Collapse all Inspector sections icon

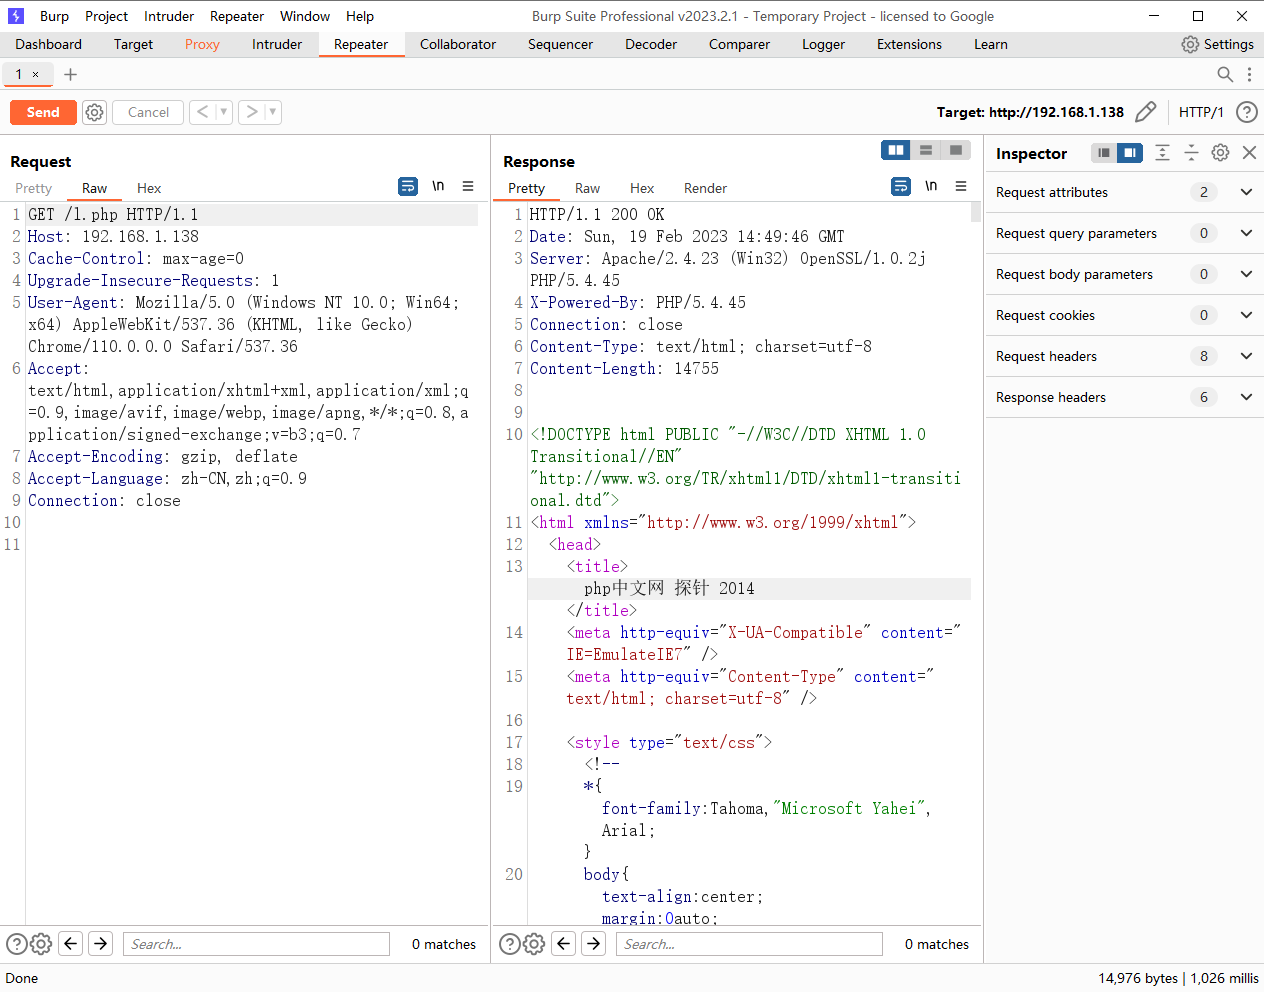(x=1191, y=153)
